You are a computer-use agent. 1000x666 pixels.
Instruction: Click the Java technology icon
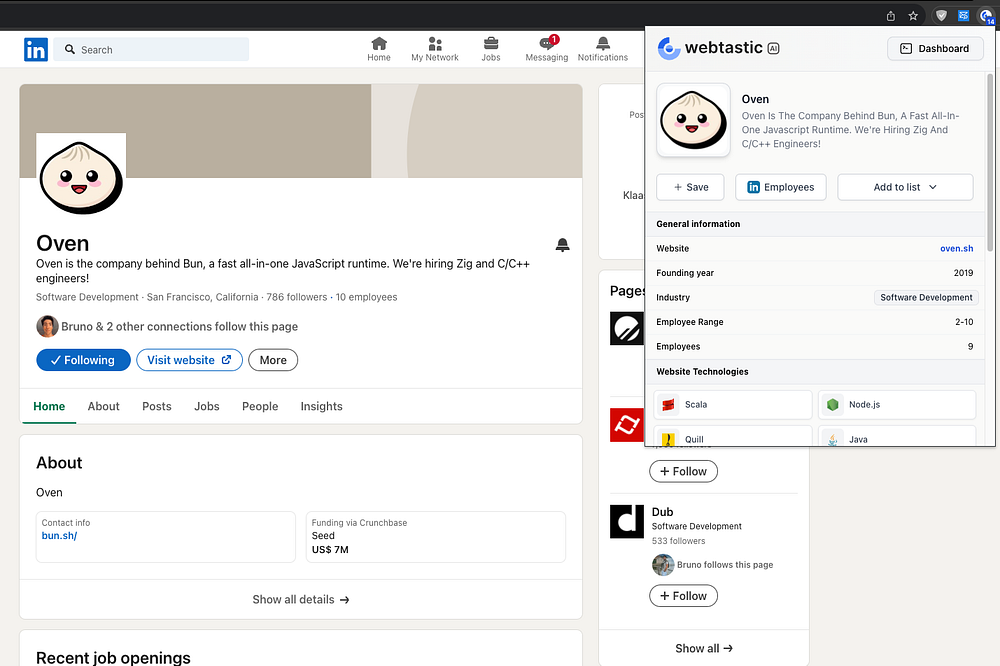point(832,439)
